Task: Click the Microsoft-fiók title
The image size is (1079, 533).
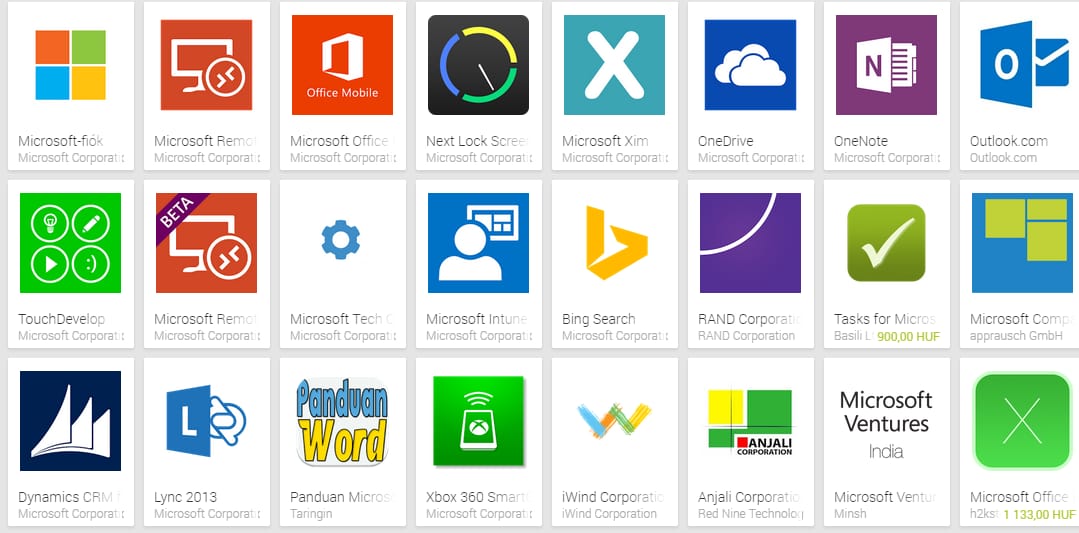Action: click(x=61, y=141)
